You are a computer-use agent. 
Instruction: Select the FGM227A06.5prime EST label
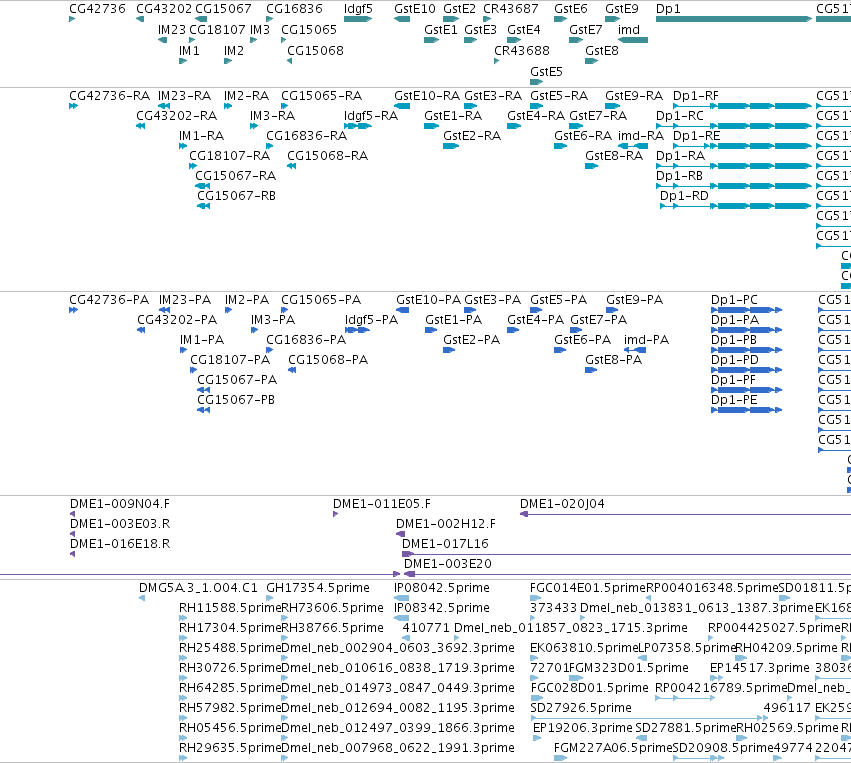tap(613, 748)
